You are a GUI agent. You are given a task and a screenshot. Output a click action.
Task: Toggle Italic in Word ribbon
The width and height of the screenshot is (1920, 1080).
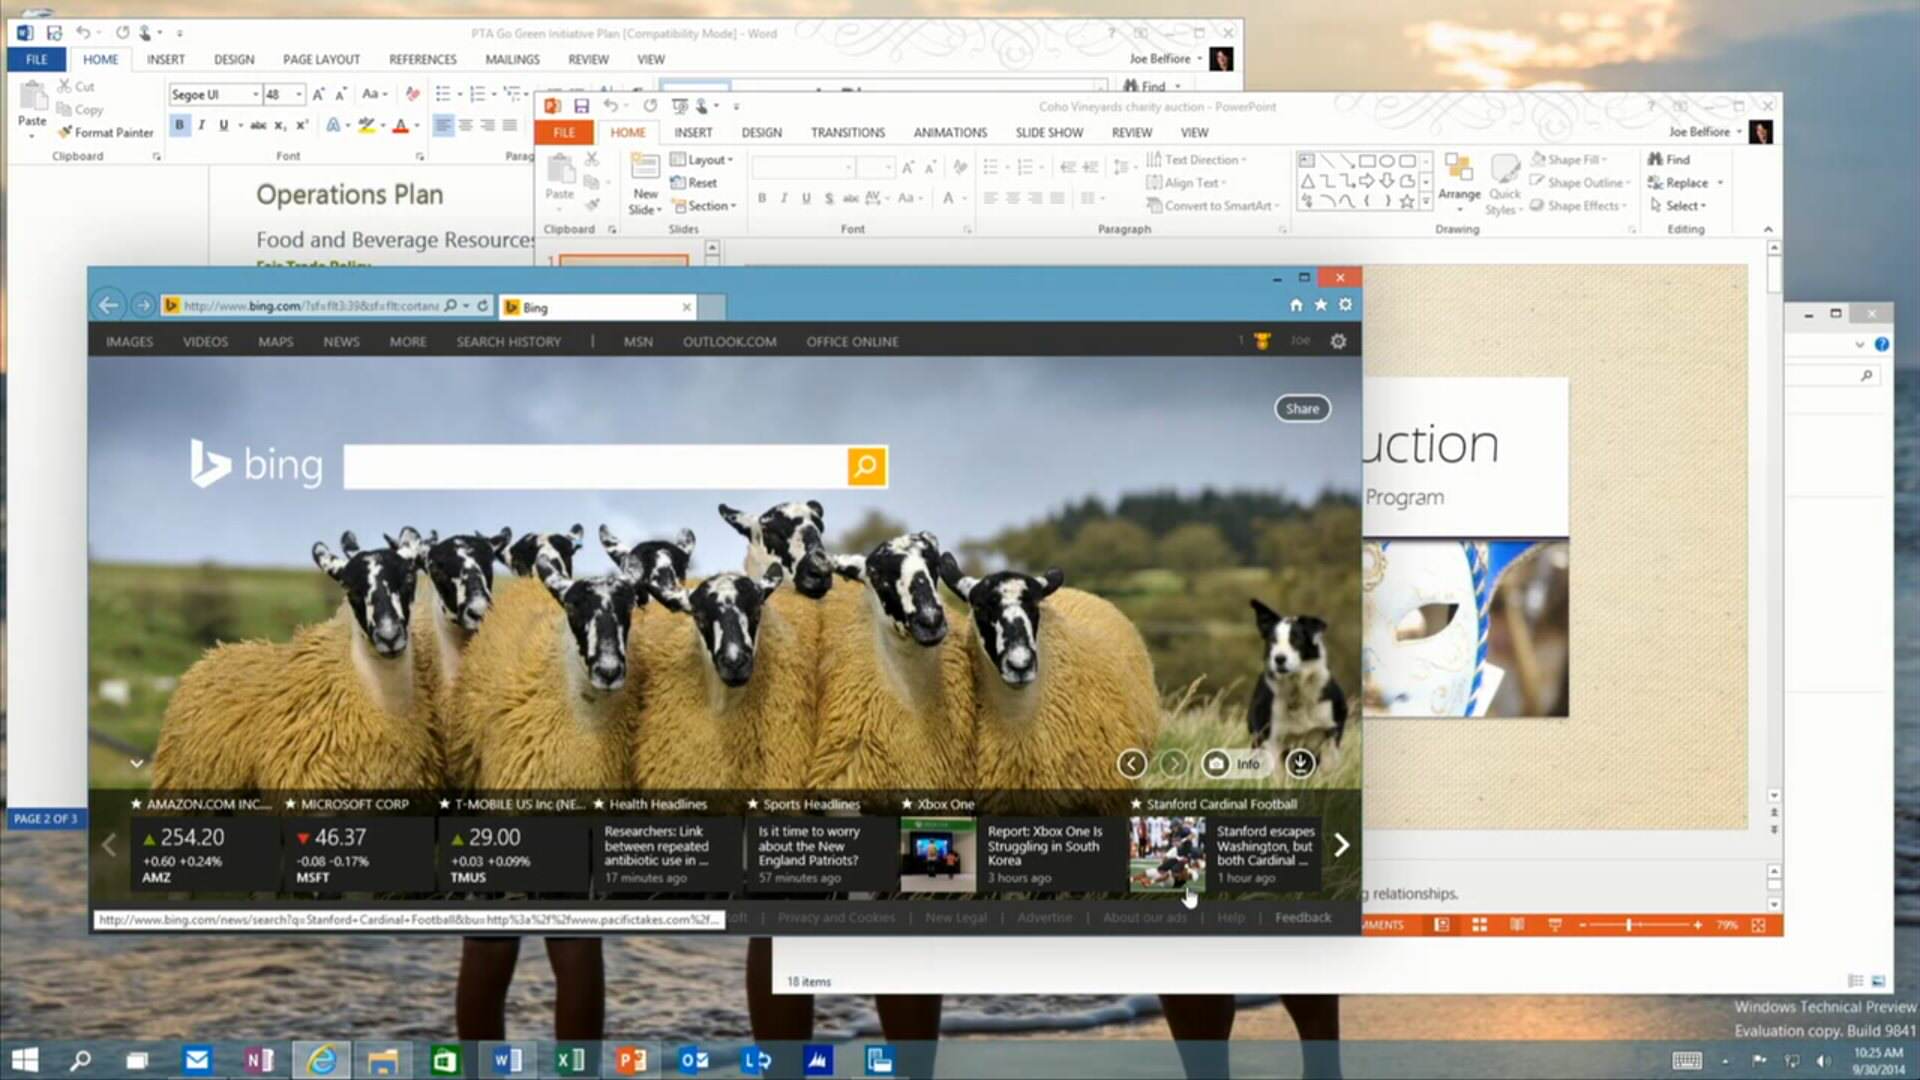pos(201,125)
